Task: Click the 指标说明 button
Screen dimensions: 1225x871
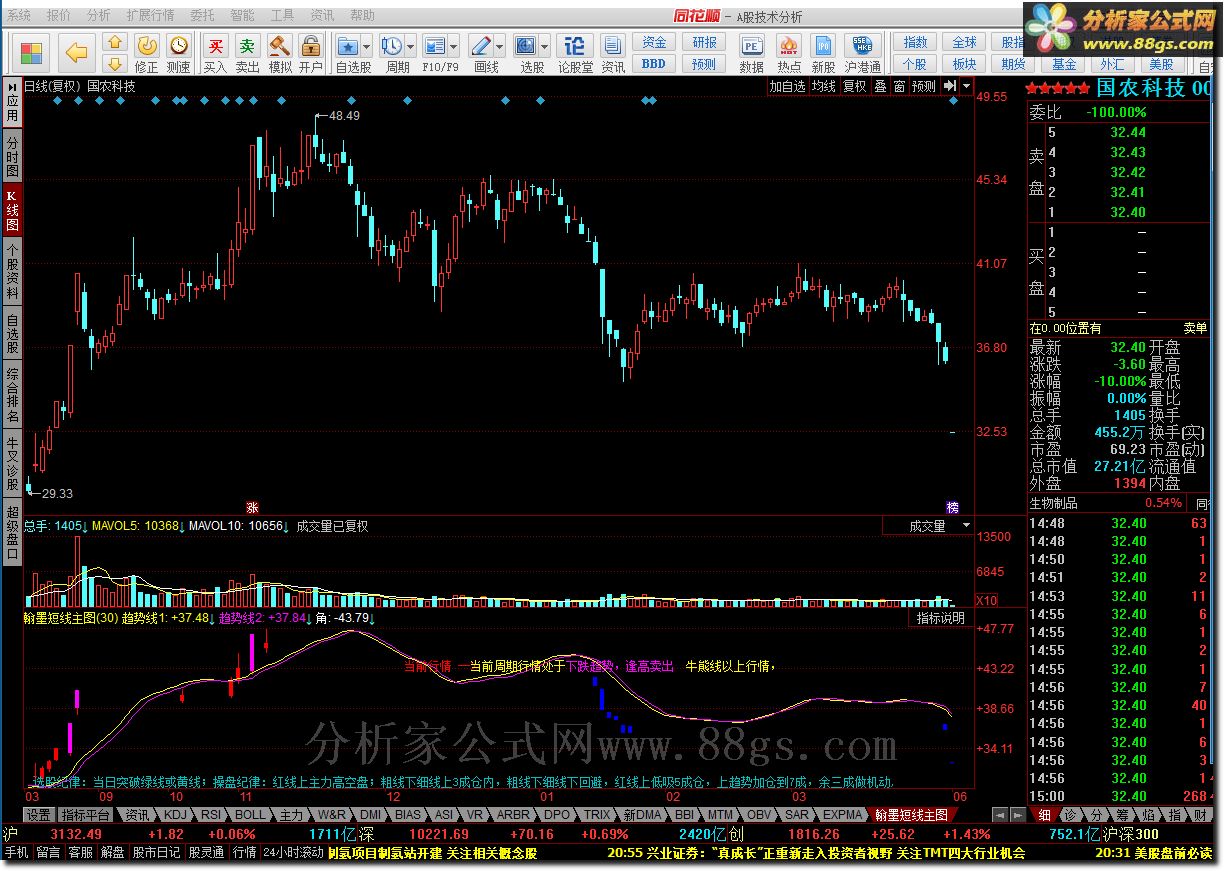Action: 941,618
